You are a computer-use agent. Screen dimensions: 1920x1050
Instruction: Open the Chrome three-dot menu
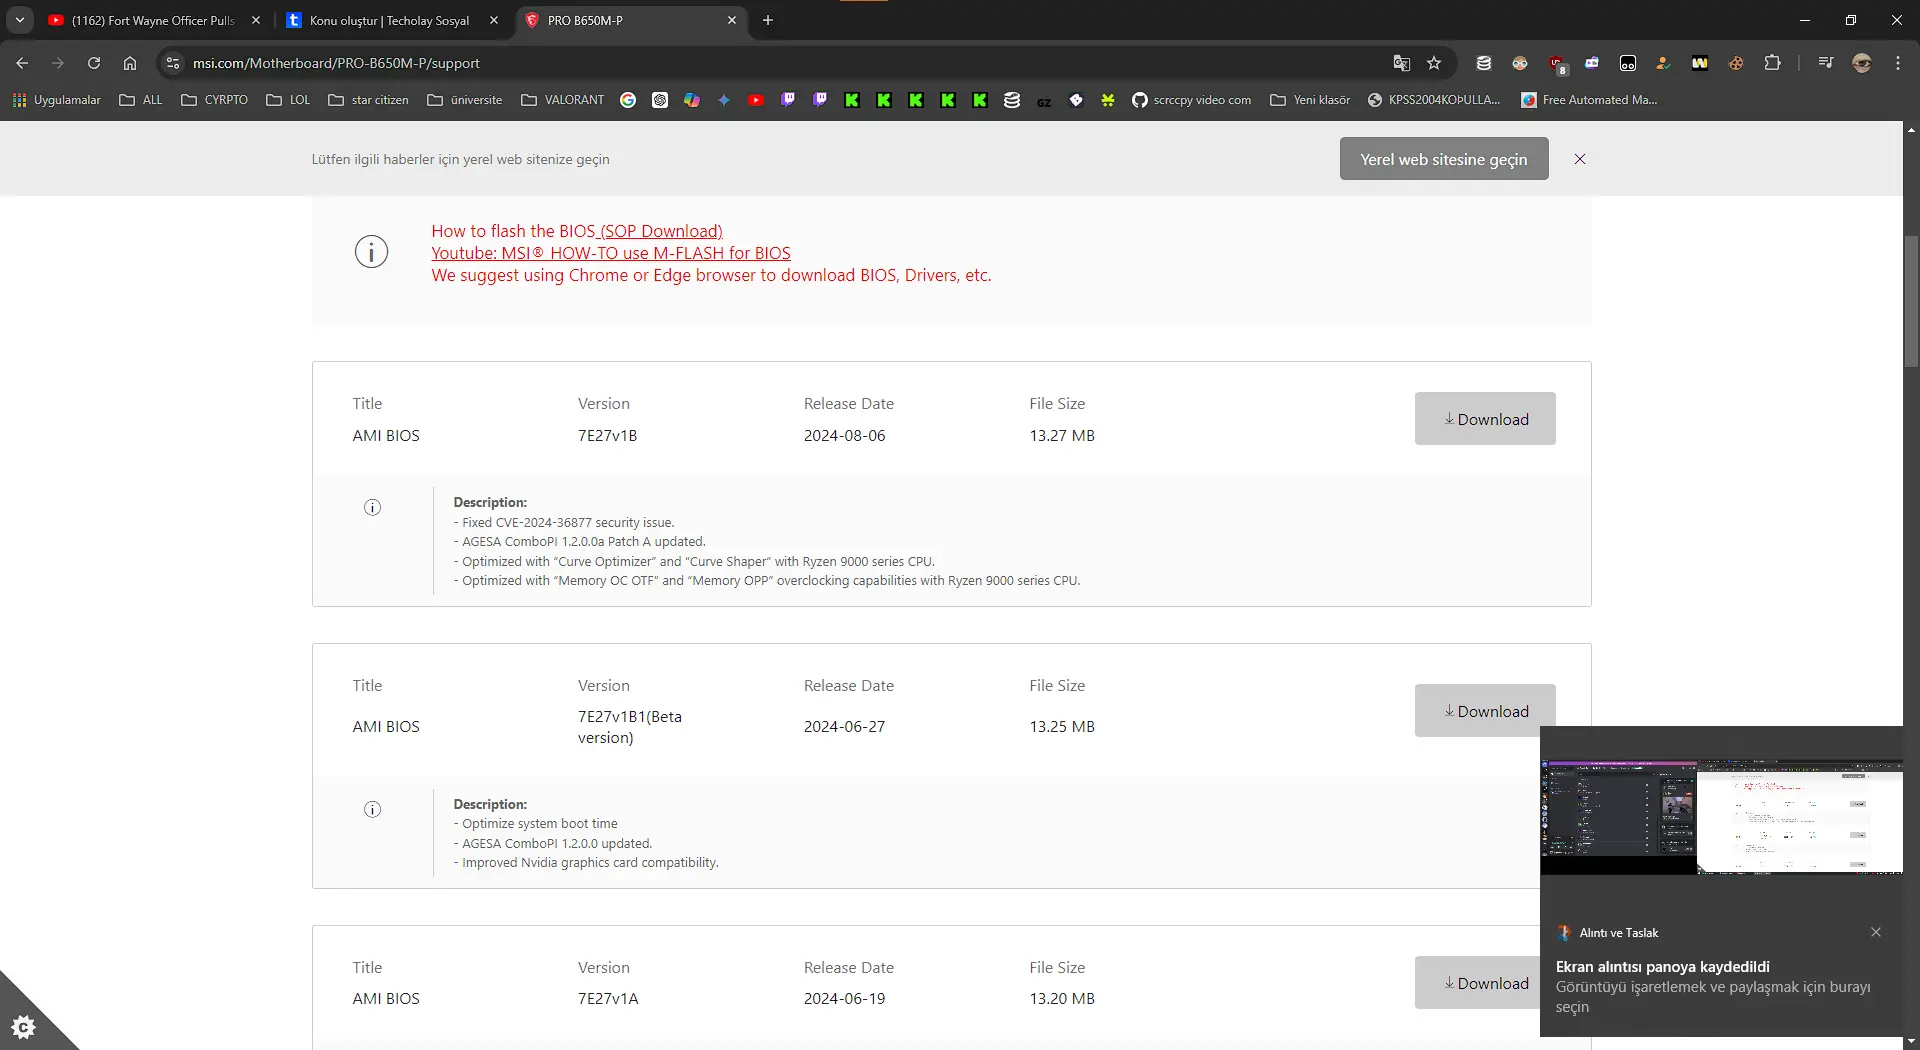point(1898,63)
